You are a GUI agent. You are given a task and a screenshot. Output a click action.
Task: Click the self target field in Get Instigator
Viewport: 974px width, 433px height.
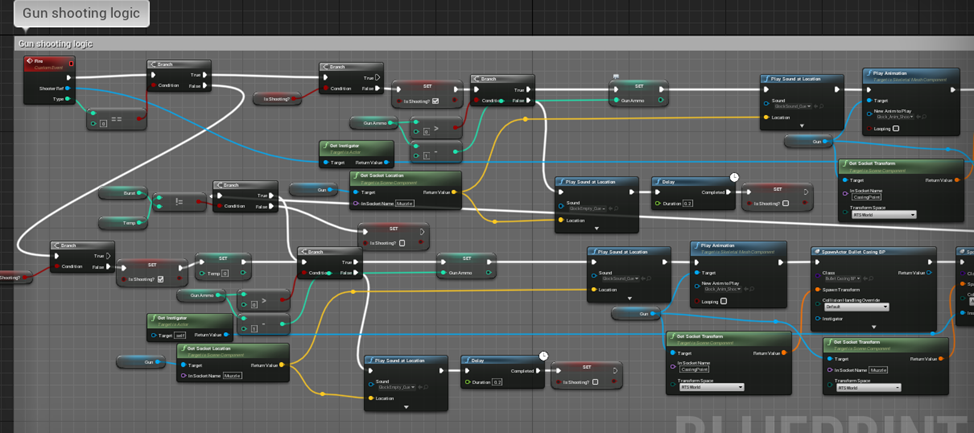[181, 335]
